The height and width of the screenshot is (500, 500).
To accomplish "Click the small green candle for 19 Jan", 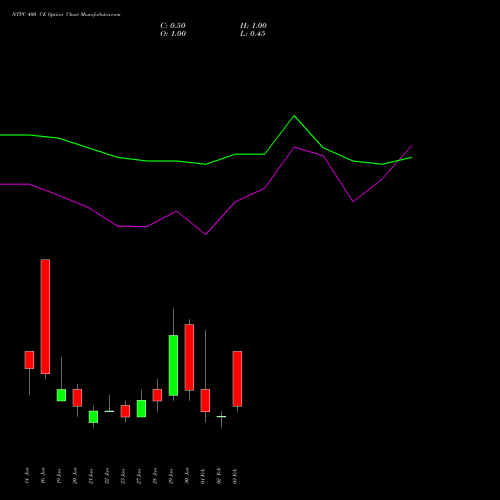I will click(61, 395).
